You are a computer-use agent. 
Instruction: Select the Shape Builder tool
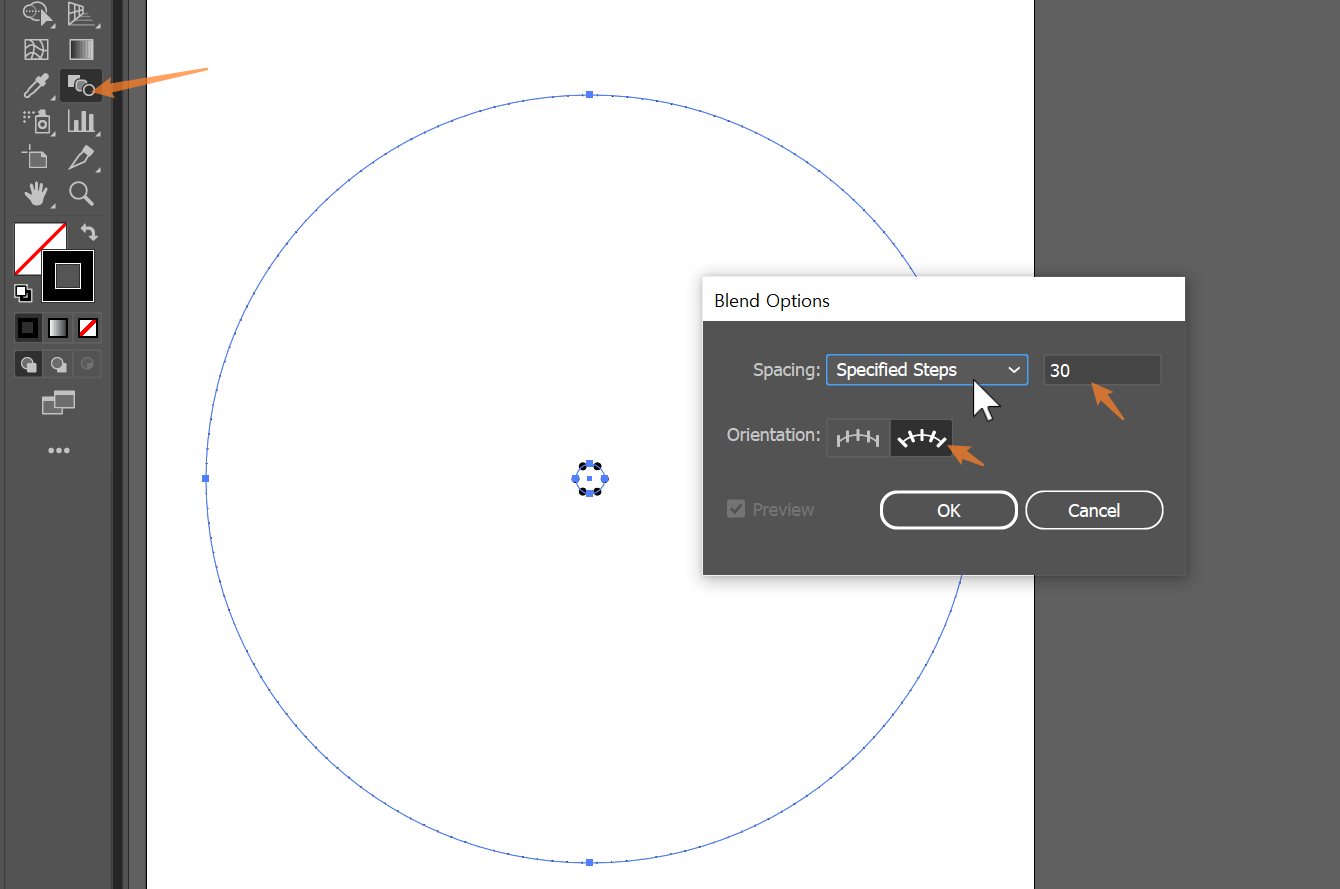[x=38, y=13]
